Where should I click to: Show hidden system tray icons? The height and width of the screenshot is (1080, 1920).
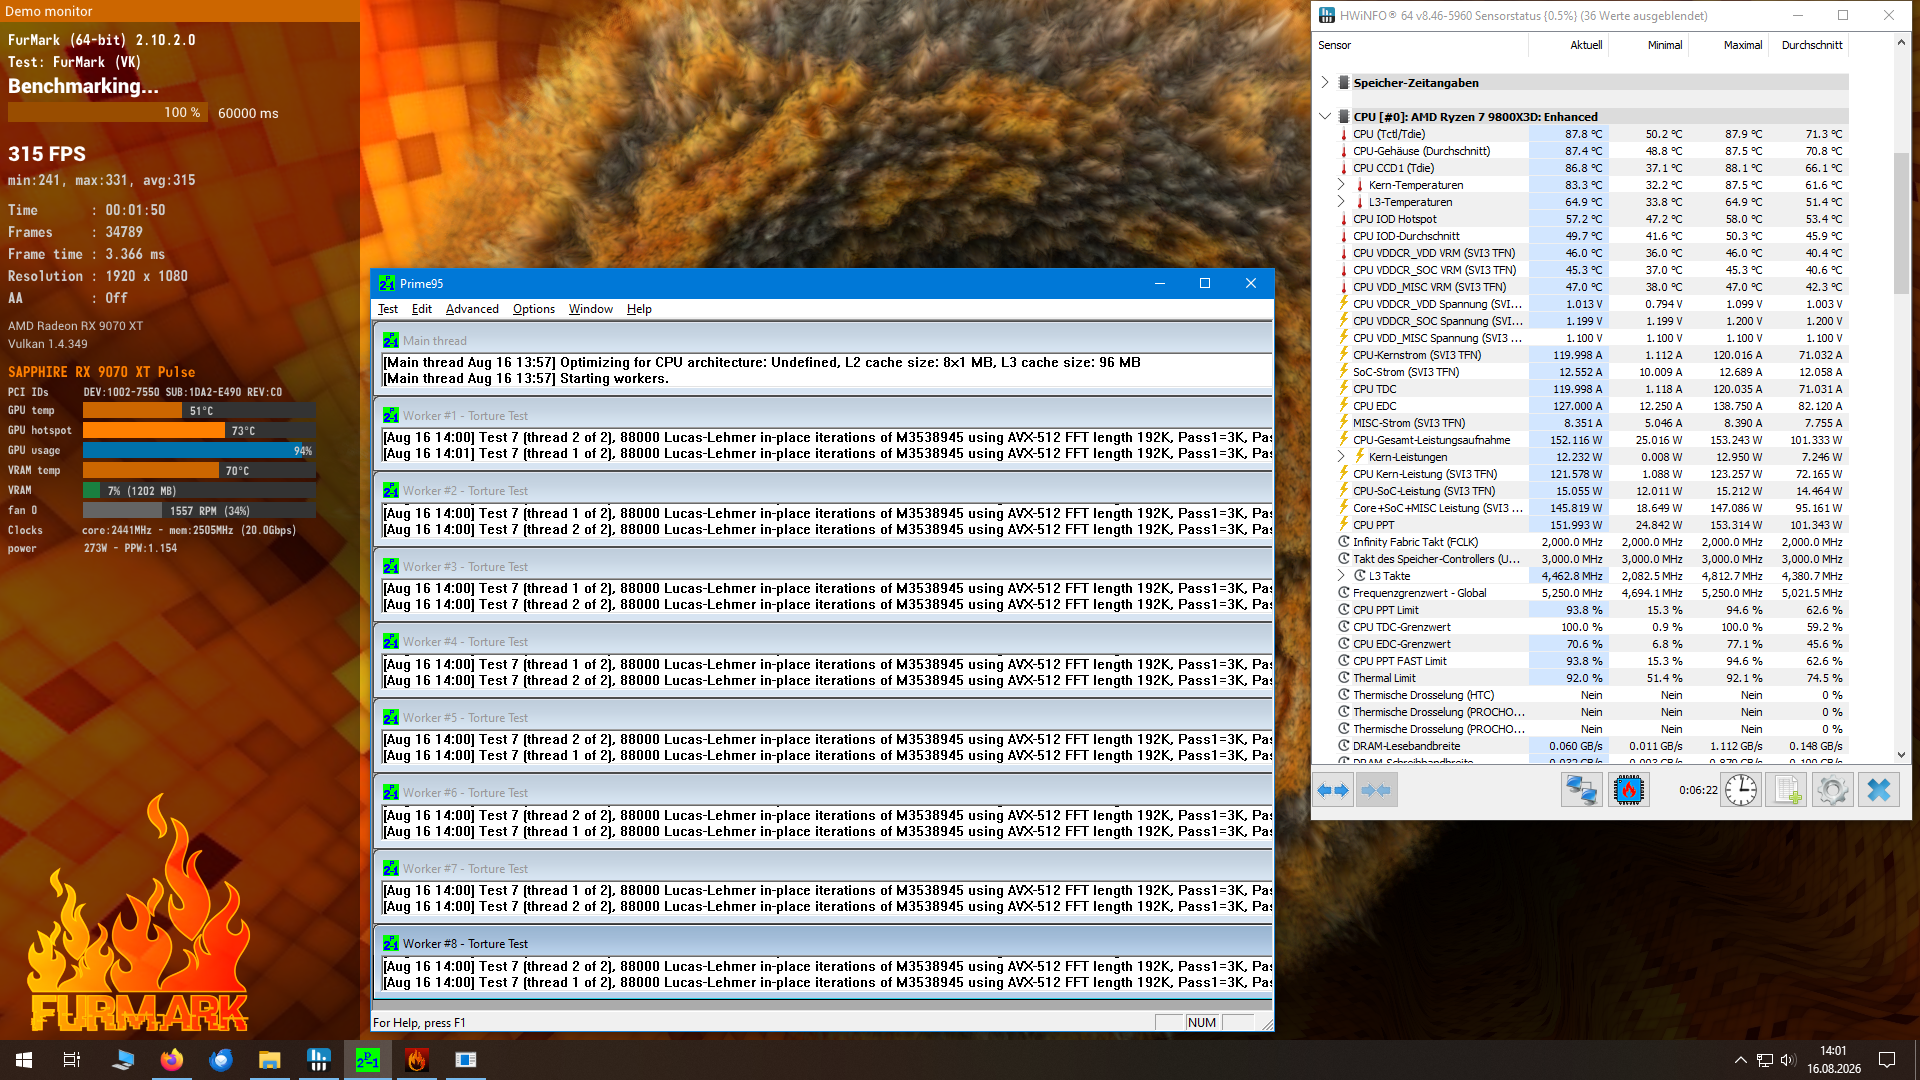coord(1741,1060)
